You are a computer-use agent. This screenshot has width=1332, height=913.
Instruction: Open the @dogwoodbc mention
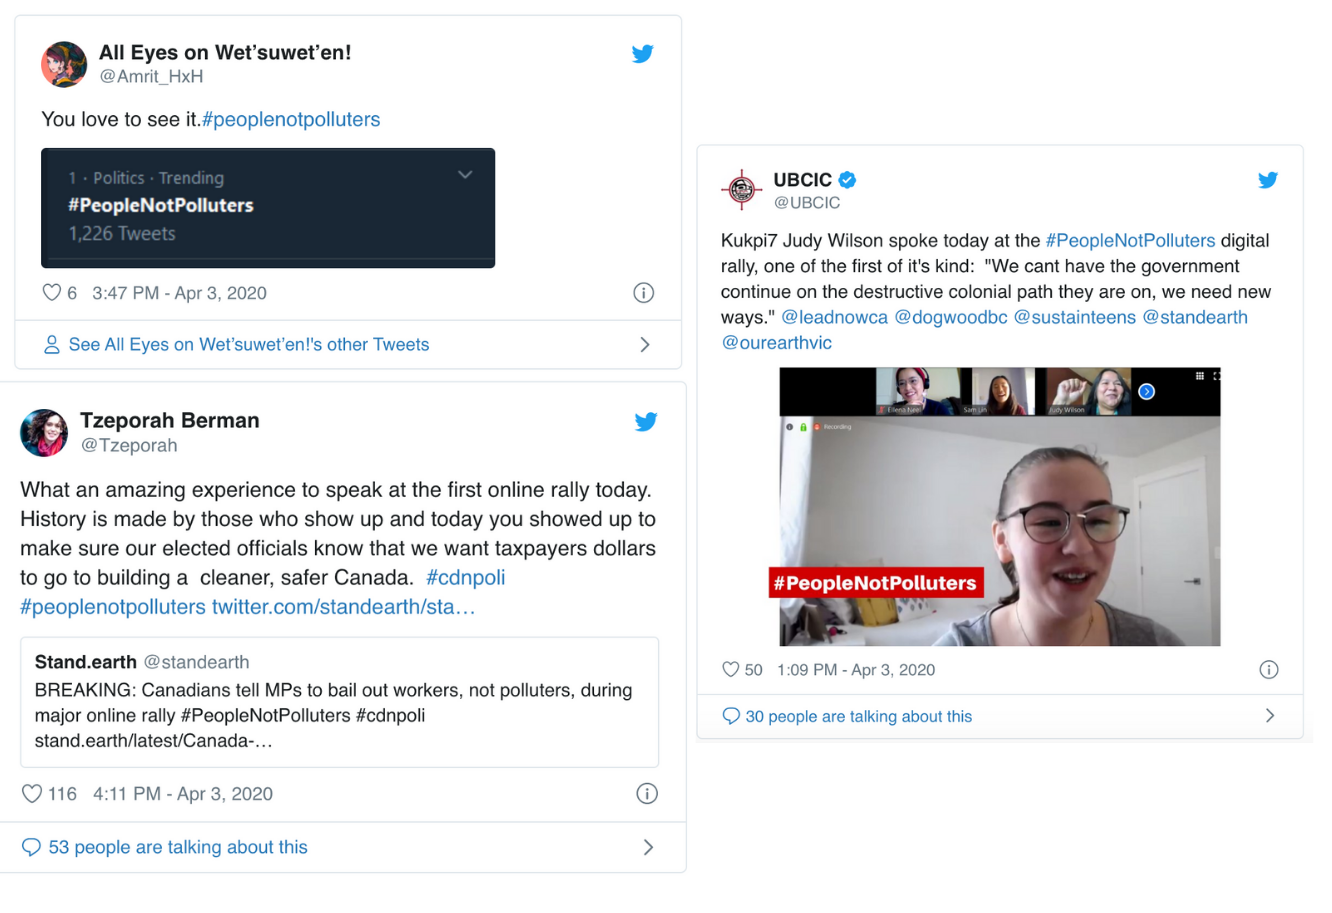click(x=951, y=317)
